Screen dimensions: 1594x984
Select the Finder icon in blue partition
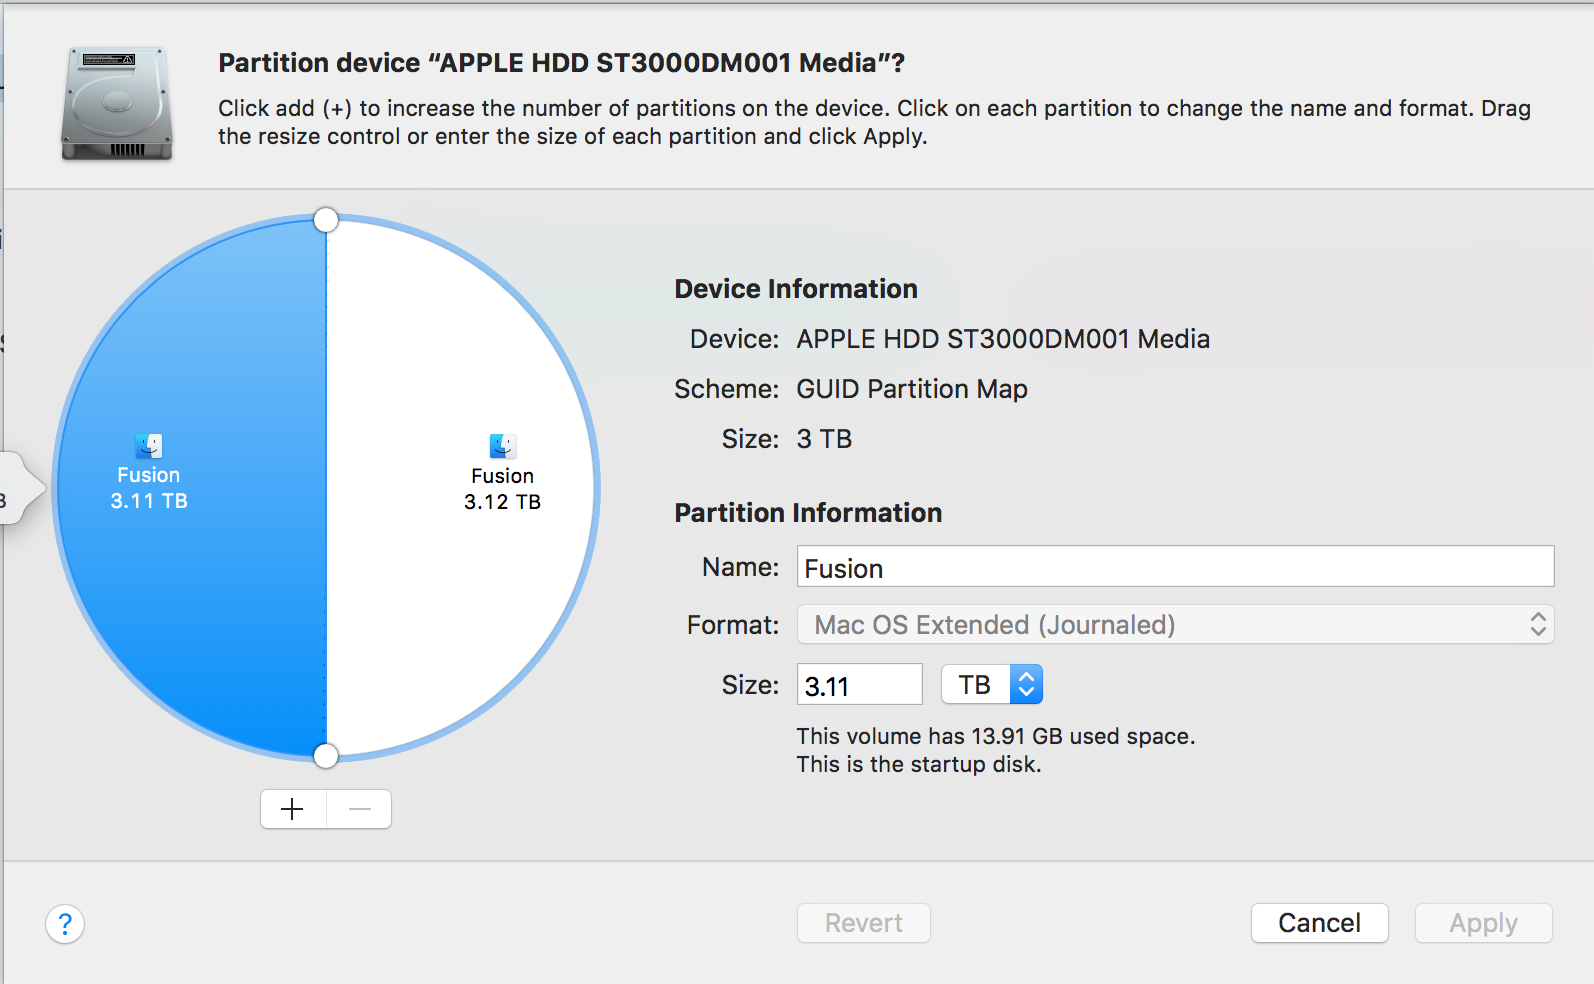pos(149,446)
